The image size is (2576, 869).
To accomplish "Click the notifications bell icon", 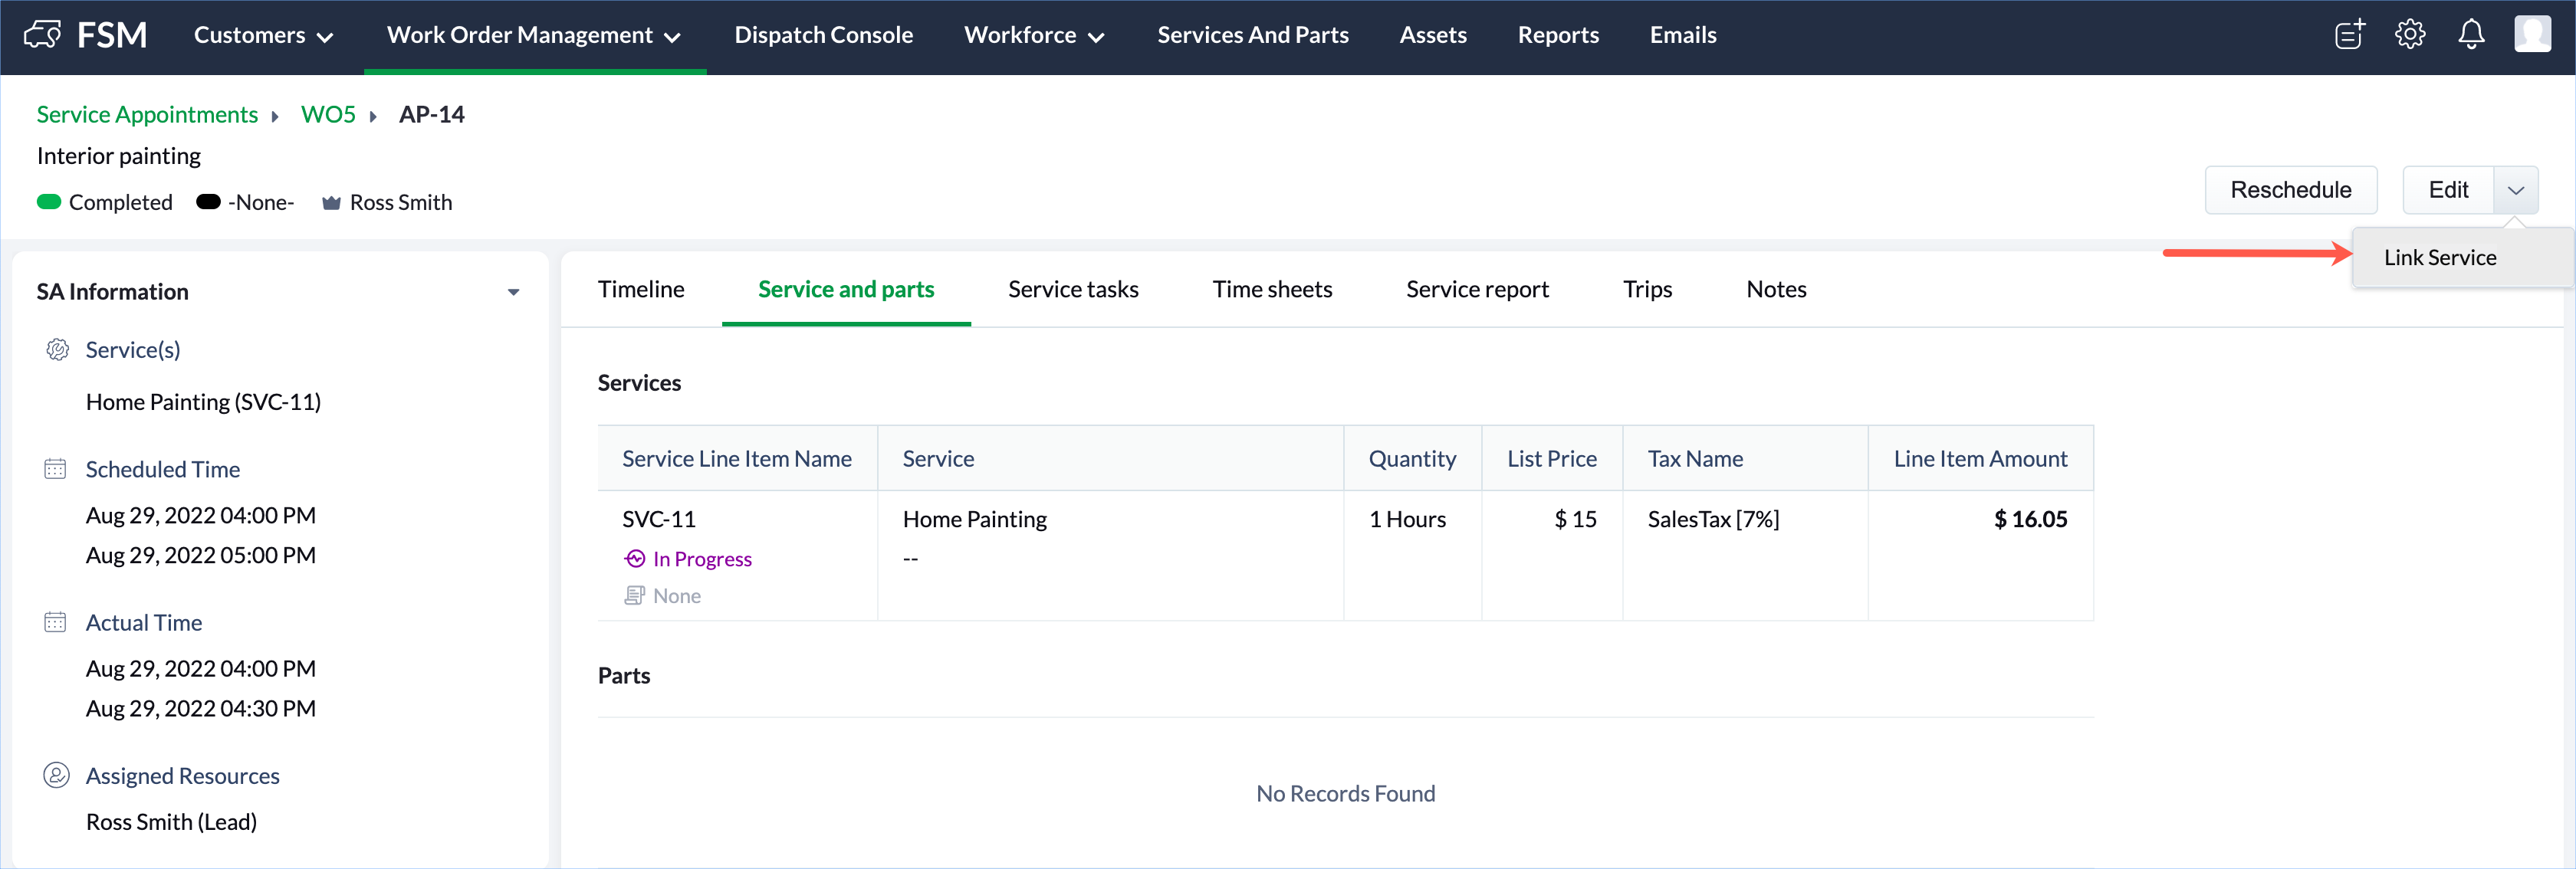I will 2471,35.
